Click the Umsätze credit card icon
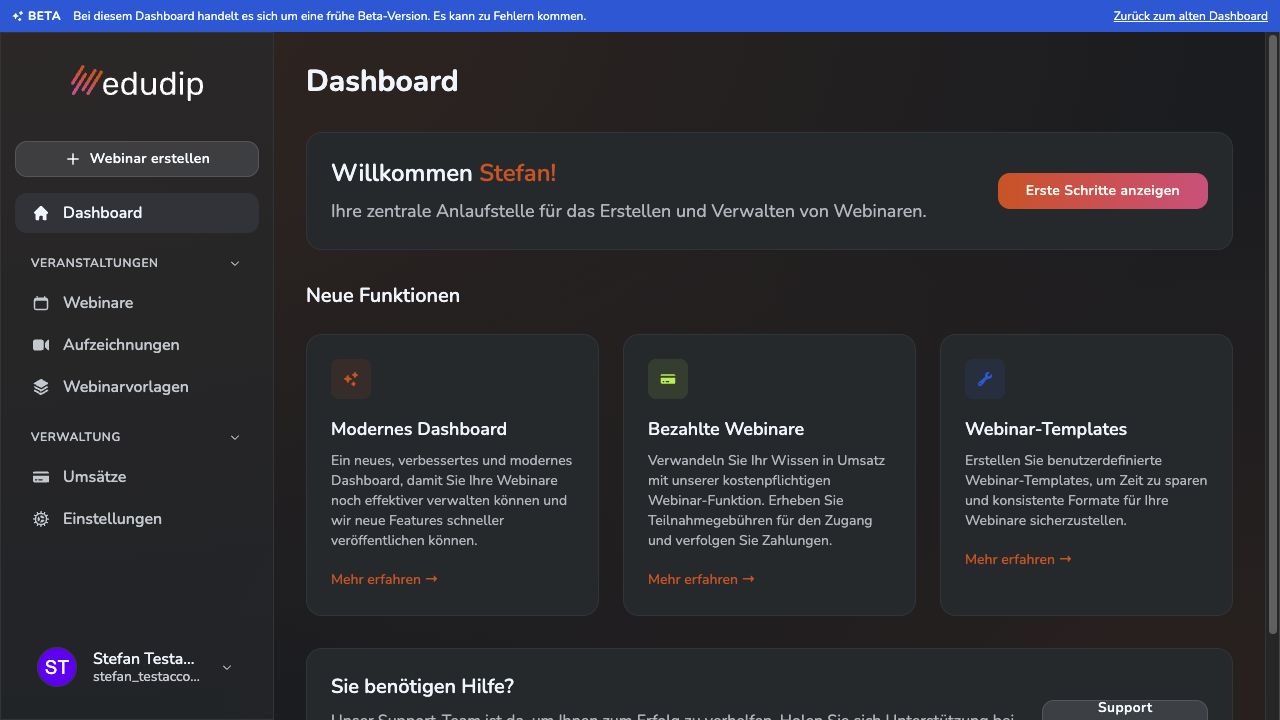Viewport: 1280px width, 720px height. click(x=41, y=477)
